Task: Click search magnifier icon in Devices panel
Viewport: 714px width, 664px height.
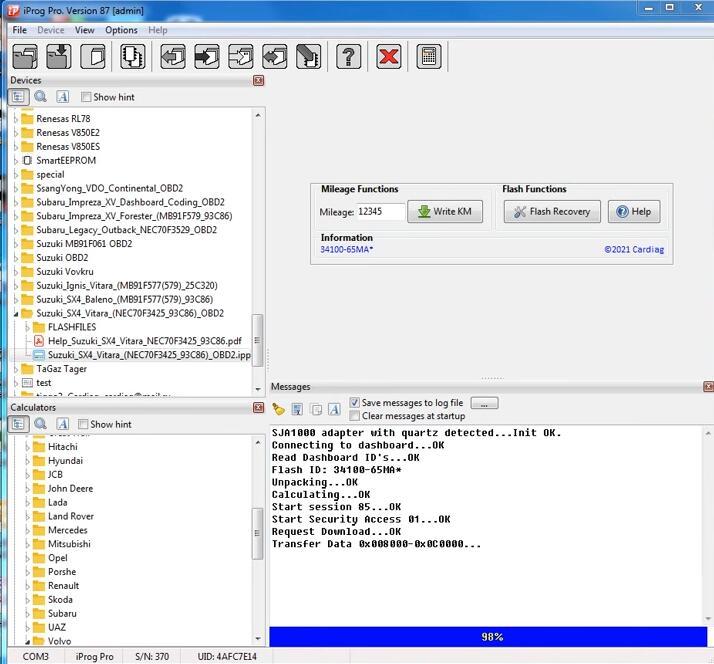Action: 41,97
